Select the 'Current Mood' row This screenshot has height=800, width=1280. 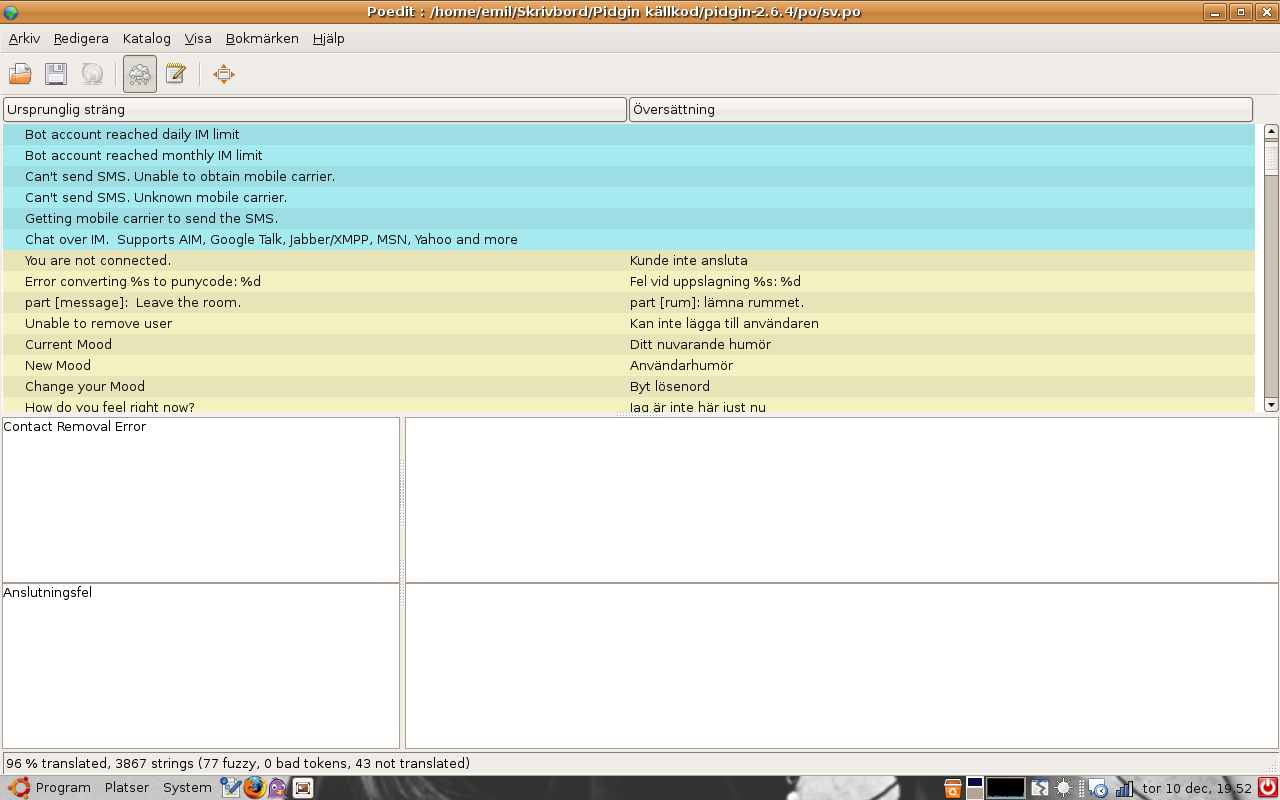[629, 344]
